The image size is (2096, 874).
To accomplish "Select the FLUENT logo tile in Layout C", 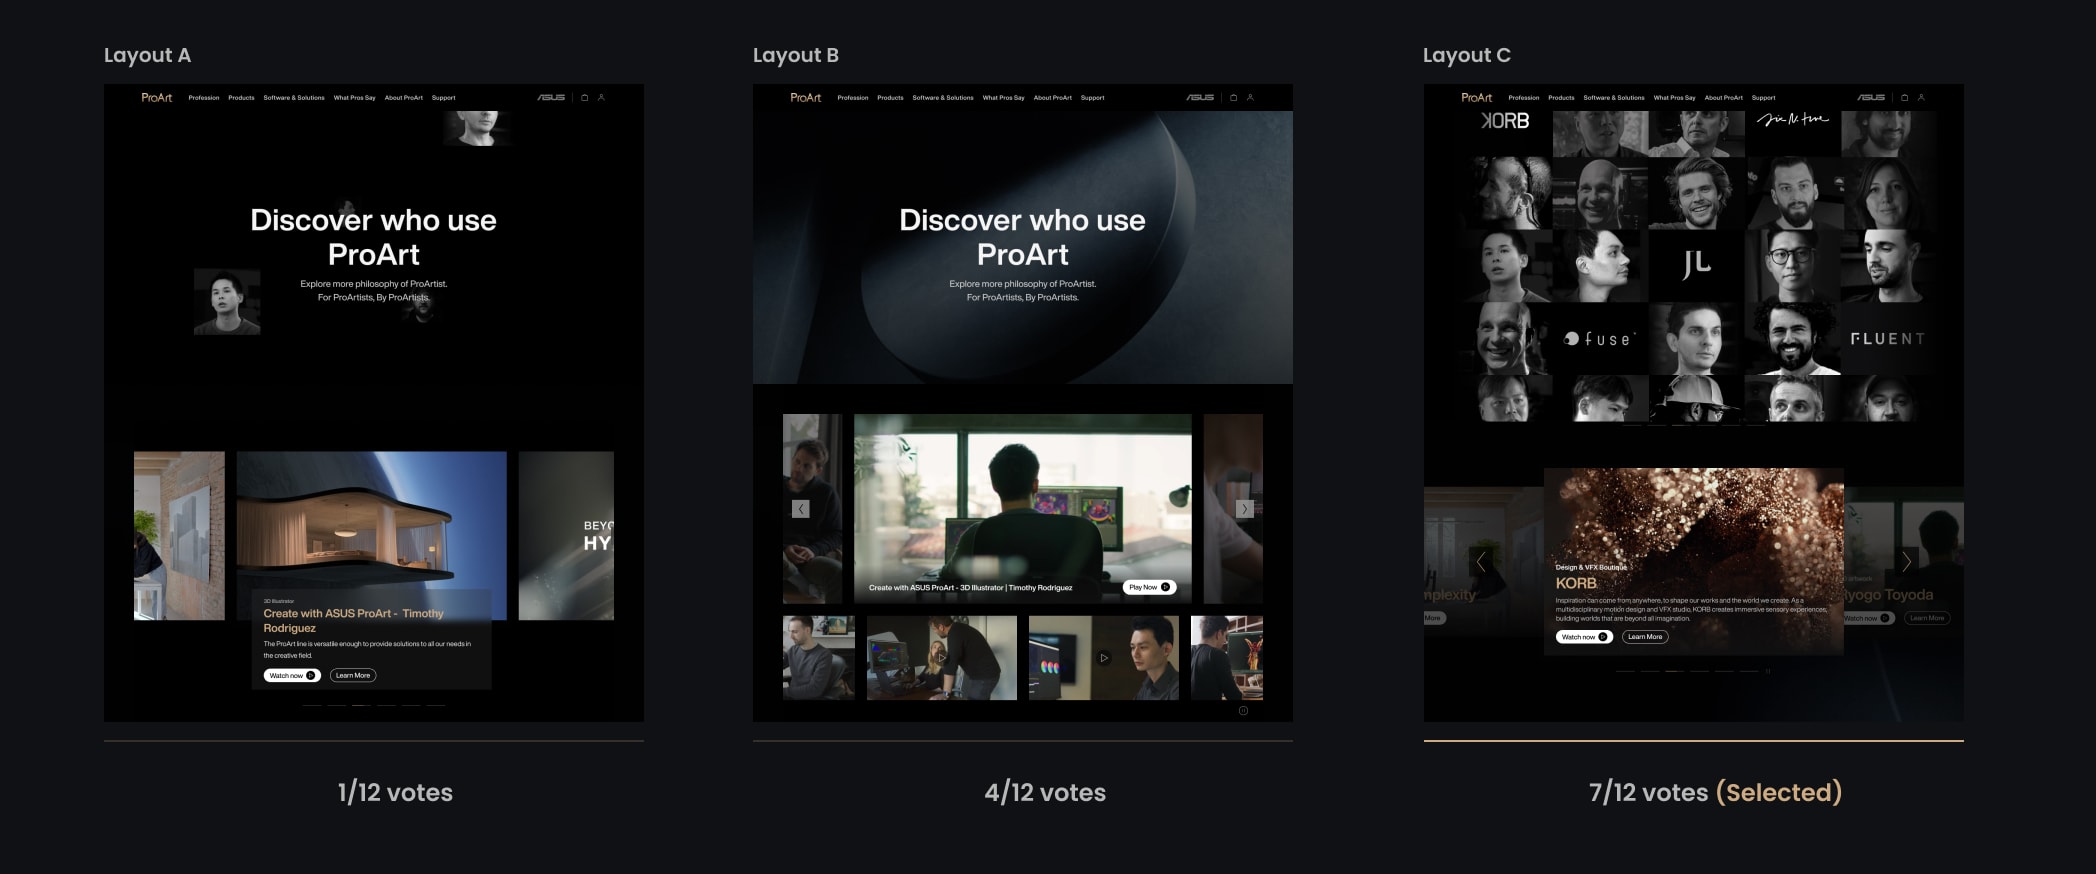I will [1887, 339].
